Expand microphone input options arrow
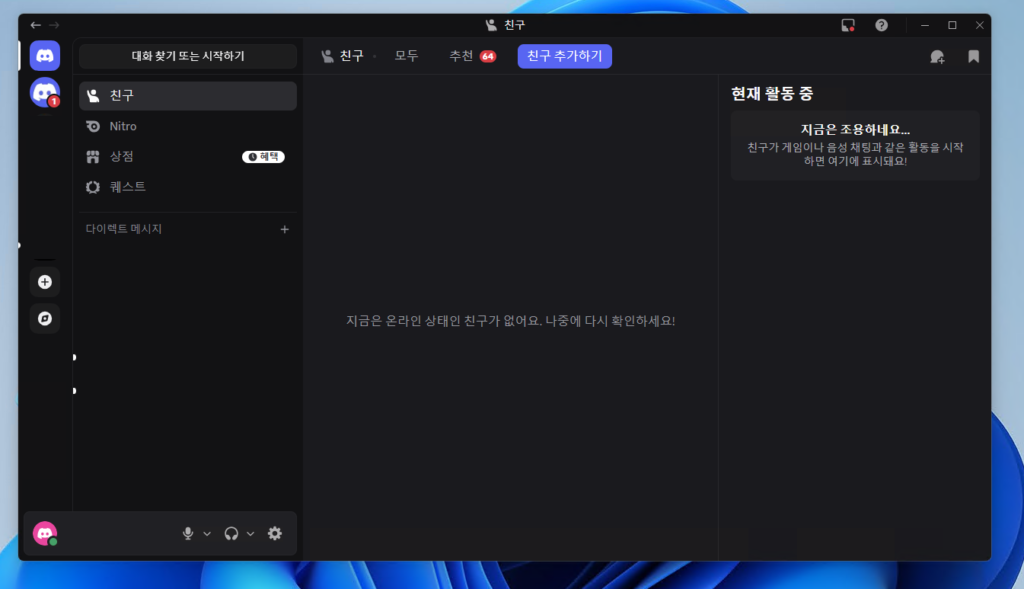The width and height of the screenshot is (1024, 589). click(x=207, y=534)
